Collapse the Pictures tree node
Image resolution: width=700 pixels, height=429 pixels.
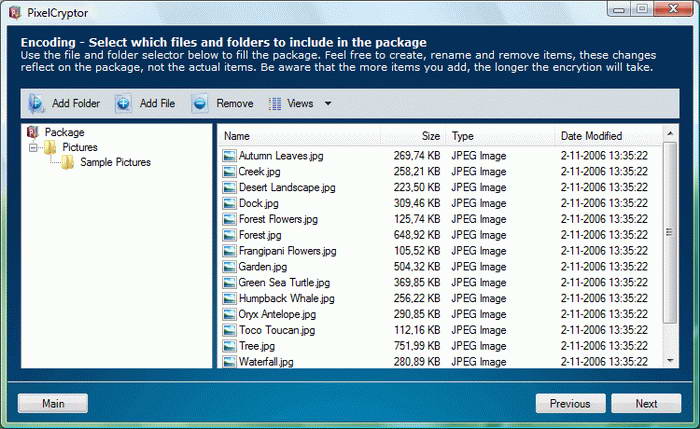point(33,147)
